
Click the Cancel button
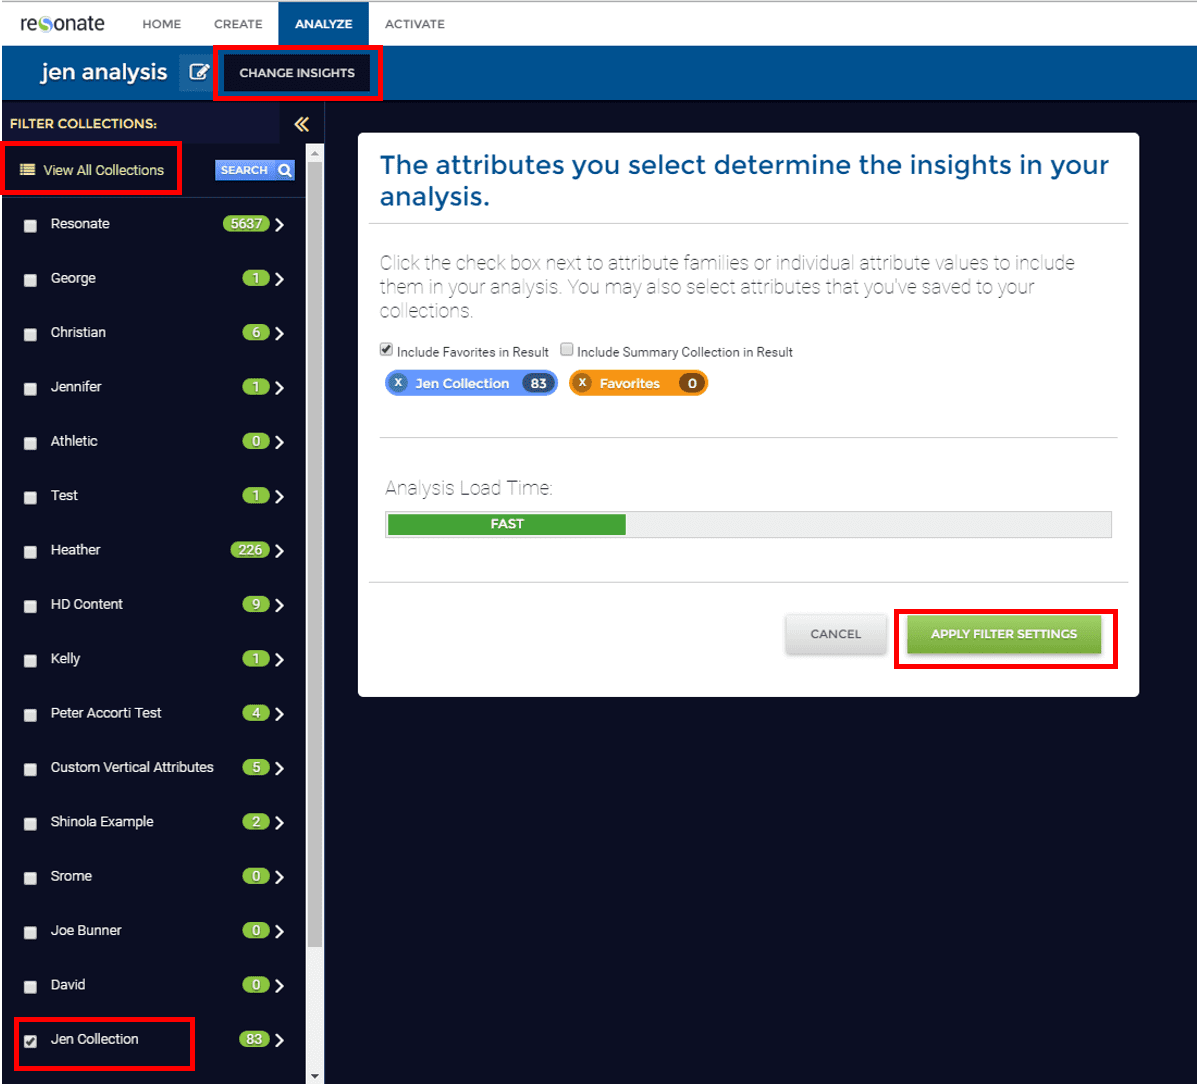(x=835, y=634)
